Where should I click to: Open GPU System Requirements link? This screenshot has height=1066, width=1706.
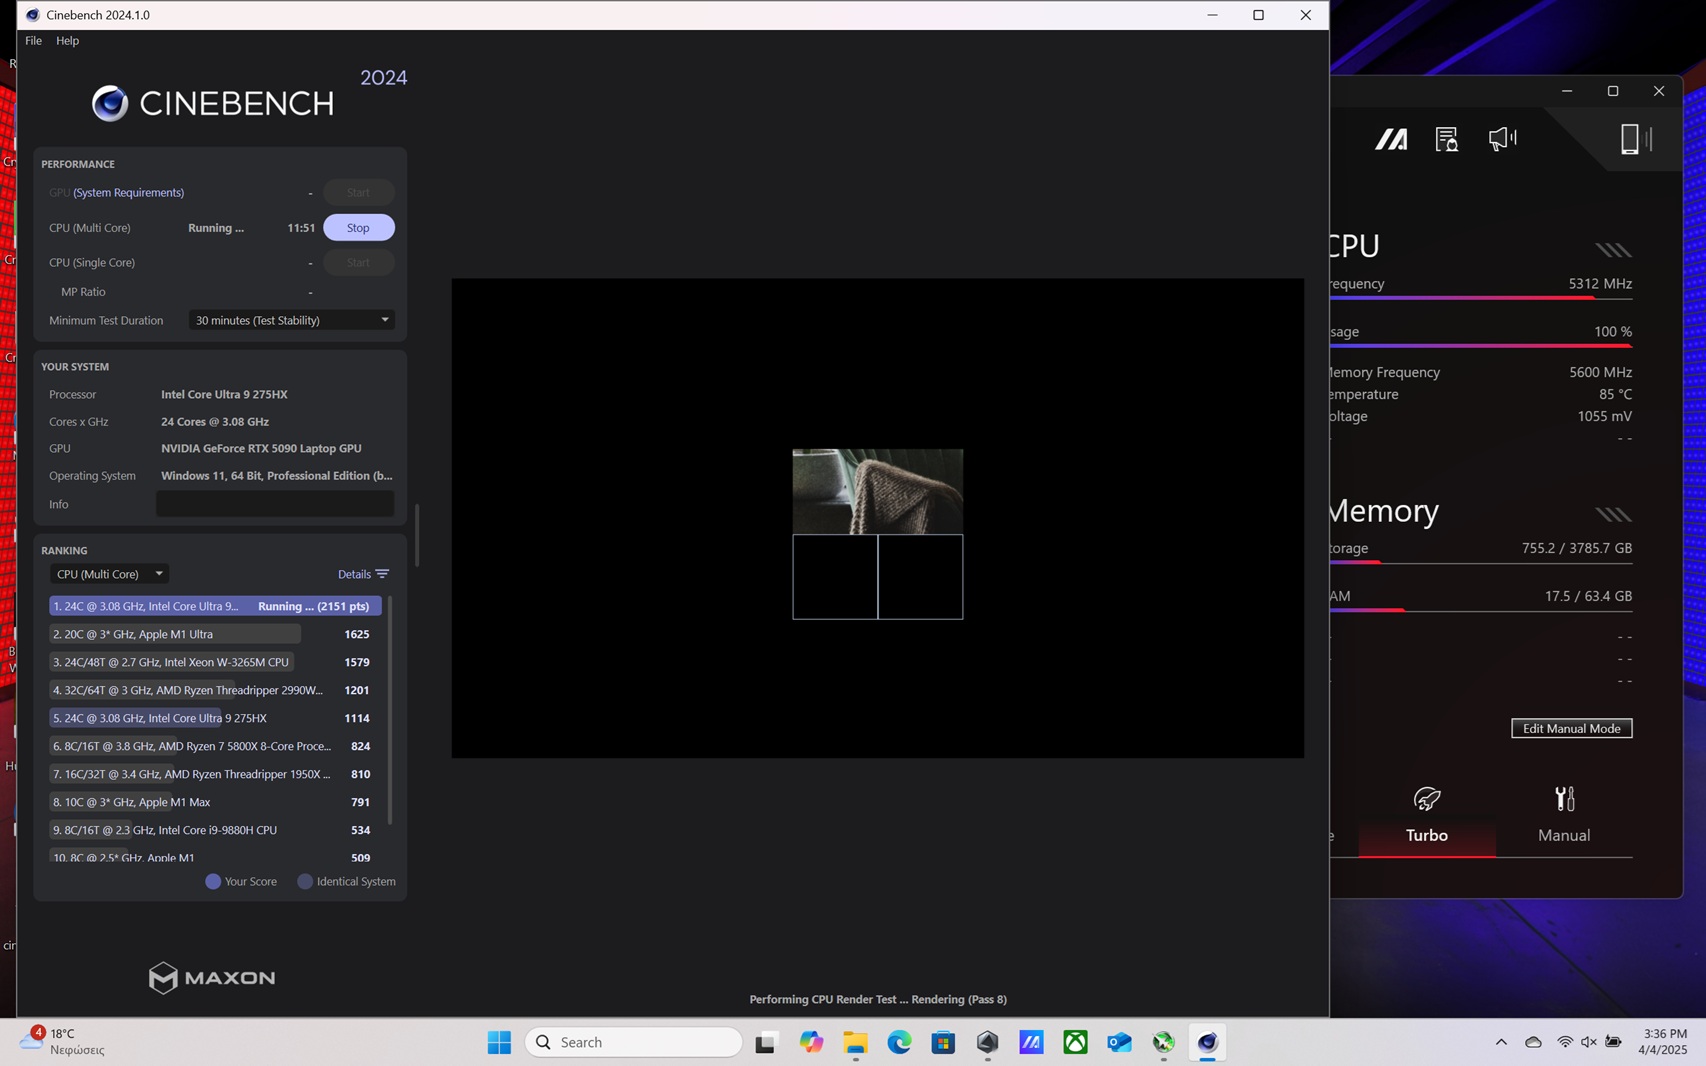tap(128, 193)
